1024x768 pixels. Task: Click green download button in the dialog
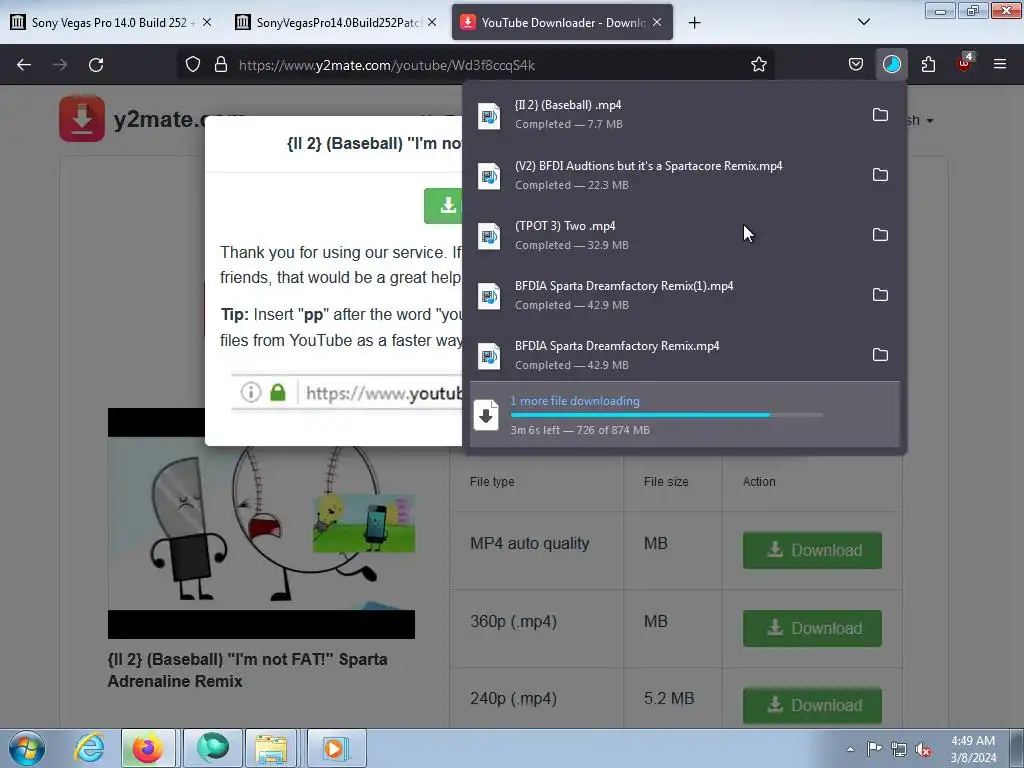pyautogui.click(x=443, y=206)
